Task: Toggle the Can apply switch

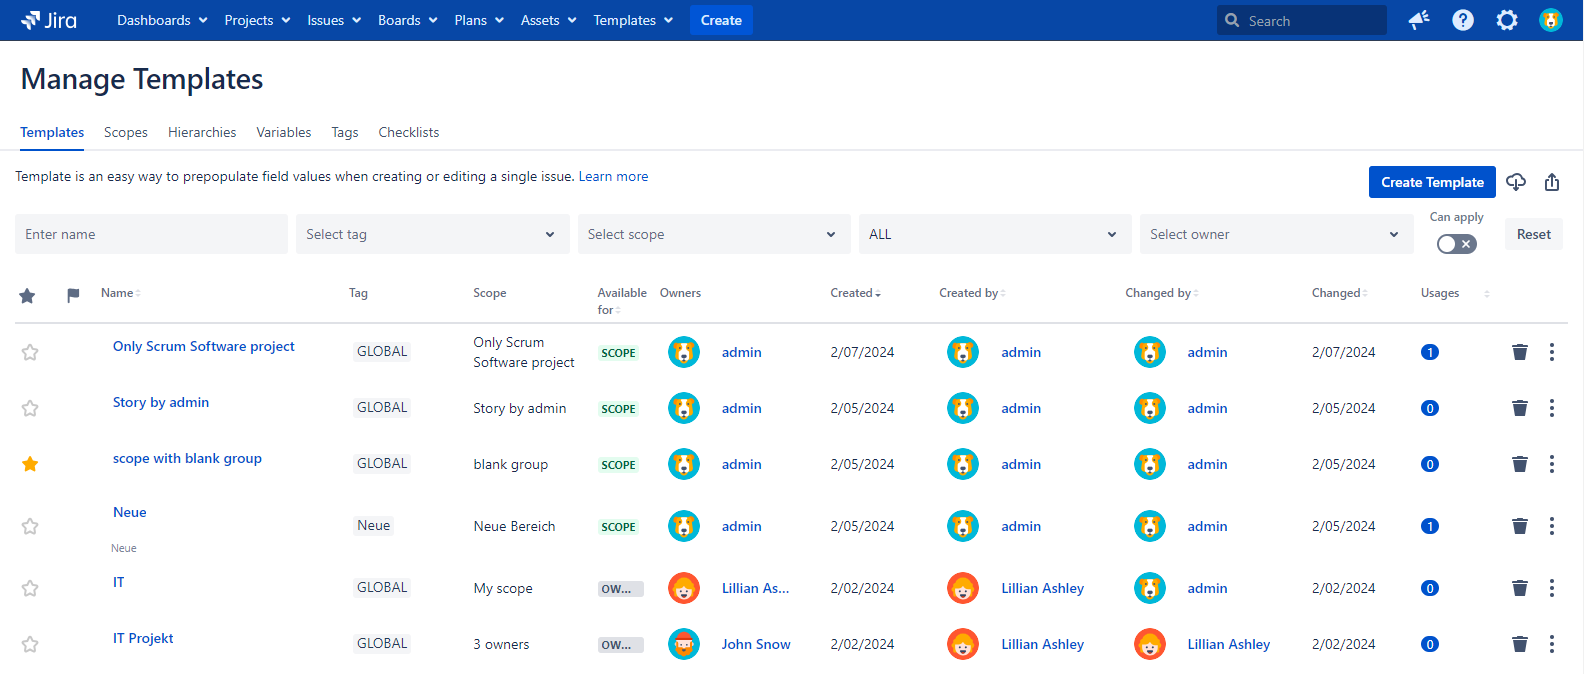Action: (1456, 244)
